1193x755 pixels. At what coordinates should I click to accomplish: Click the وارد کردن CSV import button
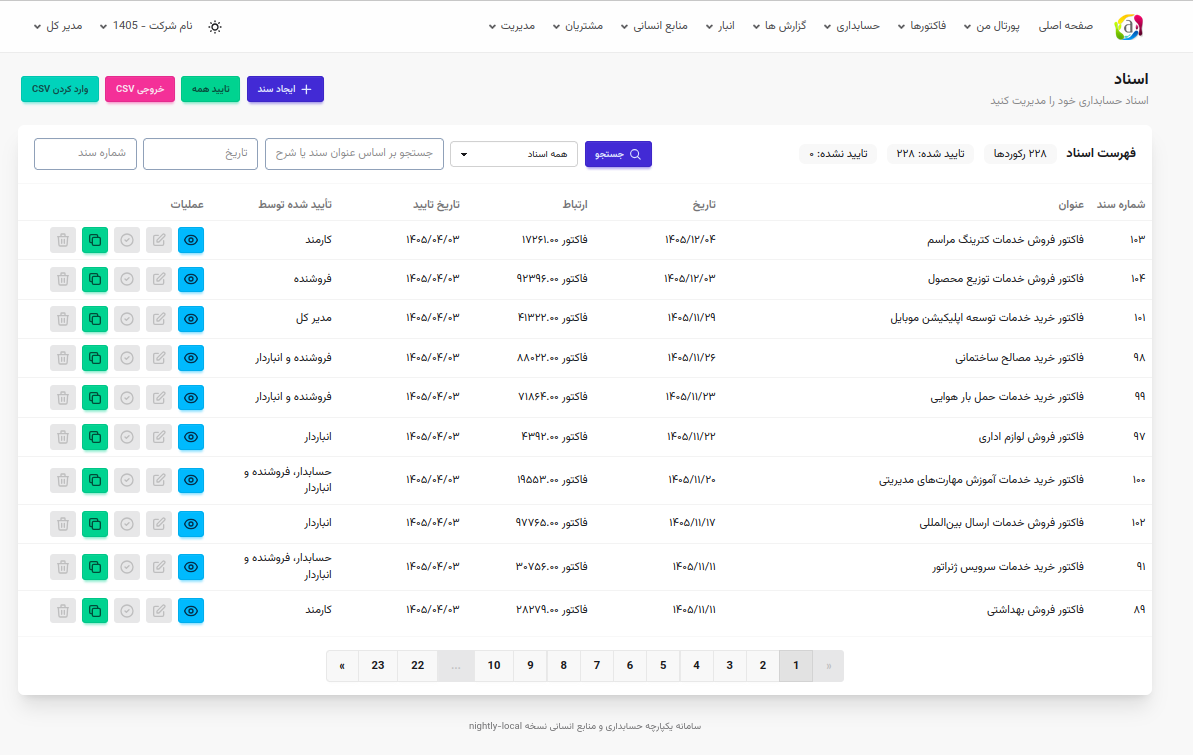pos(60,89)
